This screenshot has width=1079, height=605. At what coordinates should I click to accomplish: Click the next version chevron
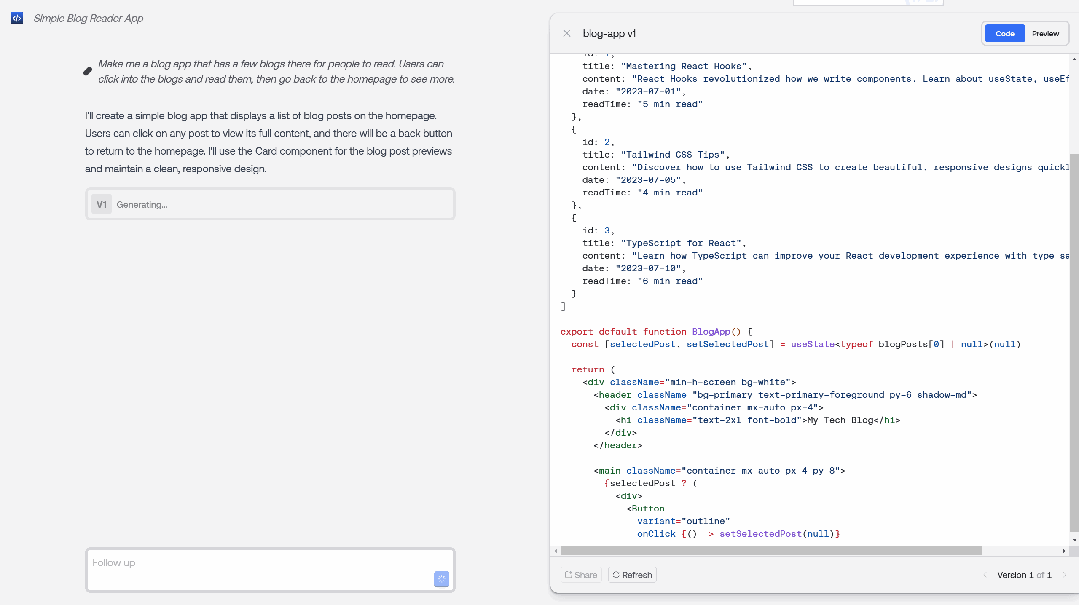tap(1064, 575)
